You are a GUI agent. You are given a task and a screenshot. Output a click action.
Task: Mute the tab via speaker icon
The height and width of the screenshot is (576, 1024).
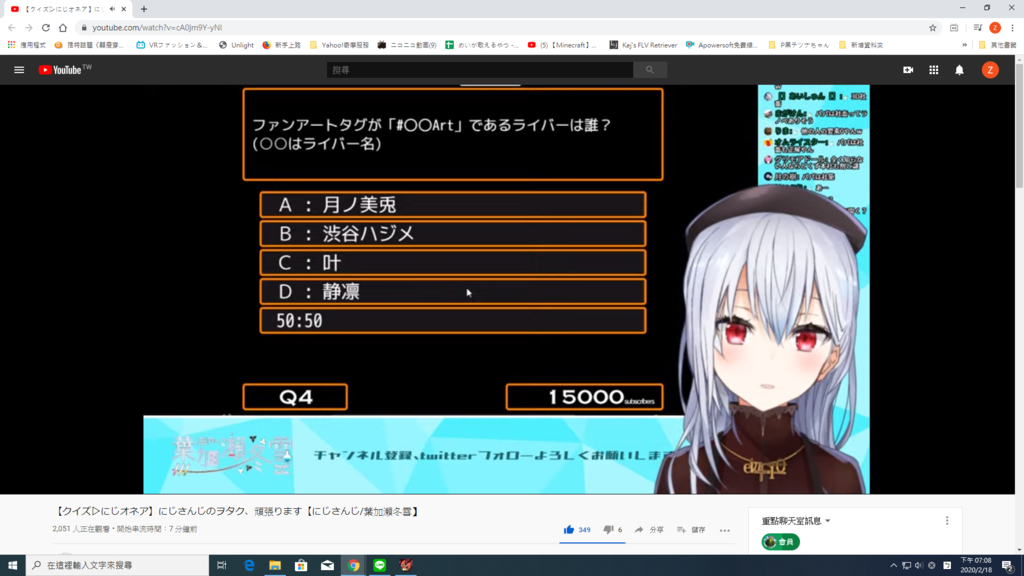(x=112, y=9)
